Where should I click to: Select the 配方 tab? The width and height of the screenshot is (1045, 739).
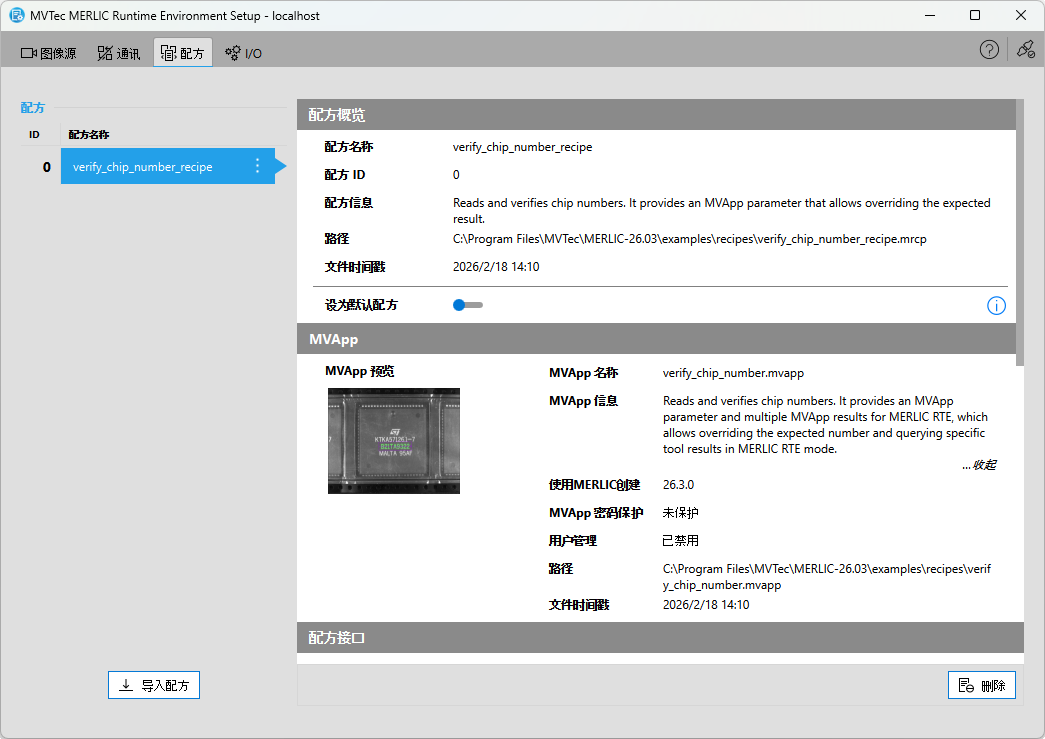[x=182, y=53]
